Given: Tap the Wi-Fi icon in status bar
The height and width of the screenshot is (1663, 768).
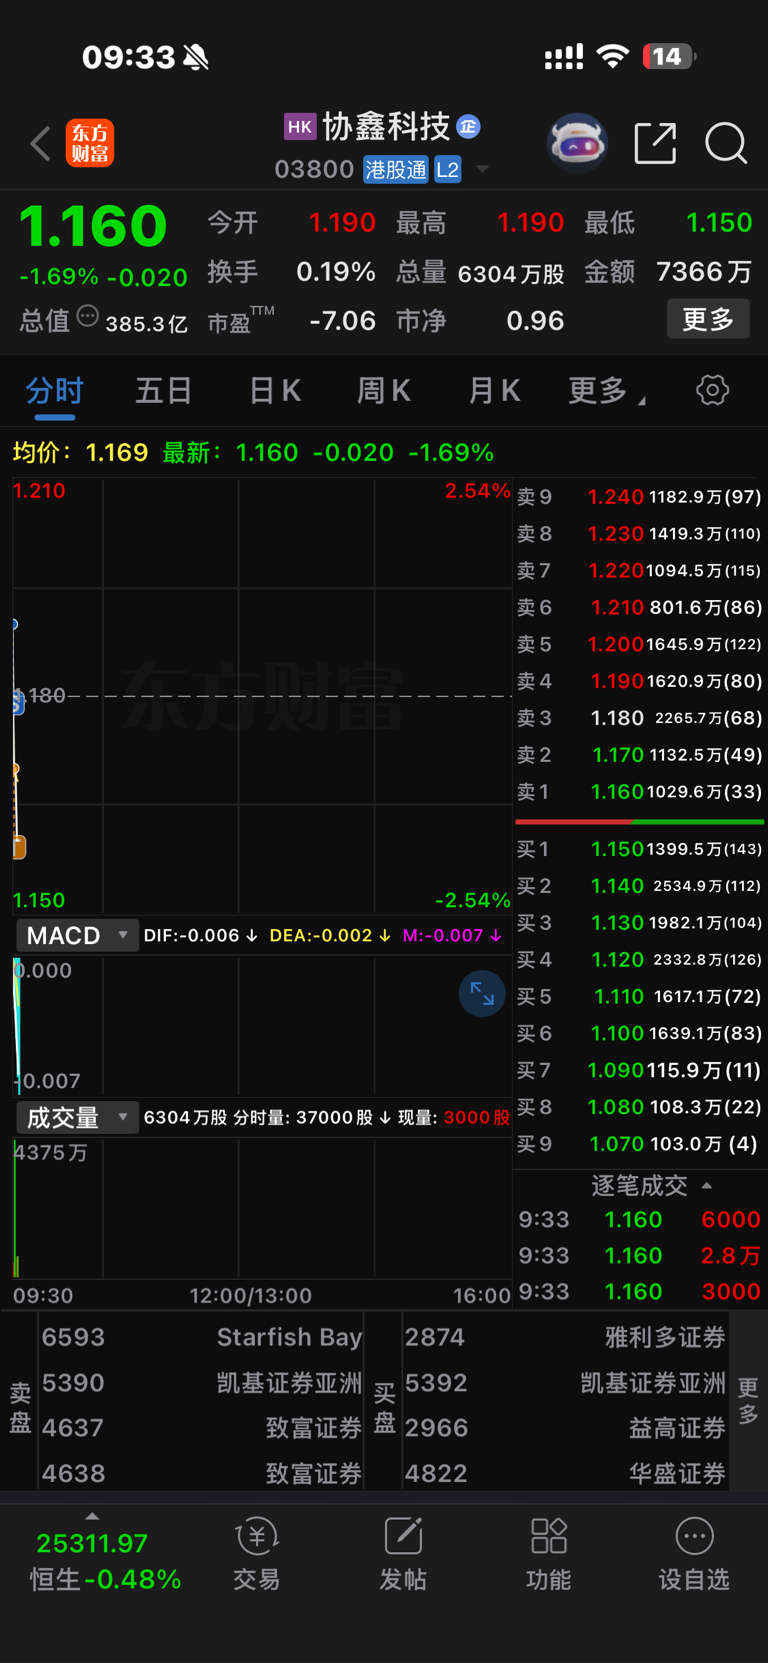Looking at the screenshot, I should point(612,57).
